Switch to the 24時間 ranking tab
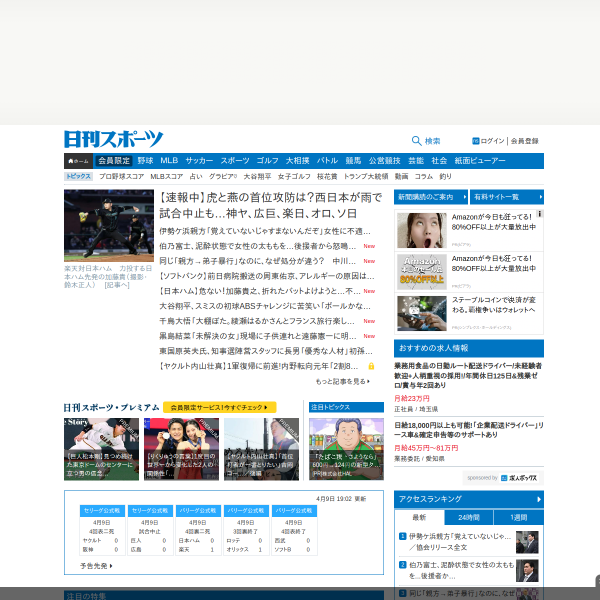Viewport: 600px width, 600px height. (469, 518)
